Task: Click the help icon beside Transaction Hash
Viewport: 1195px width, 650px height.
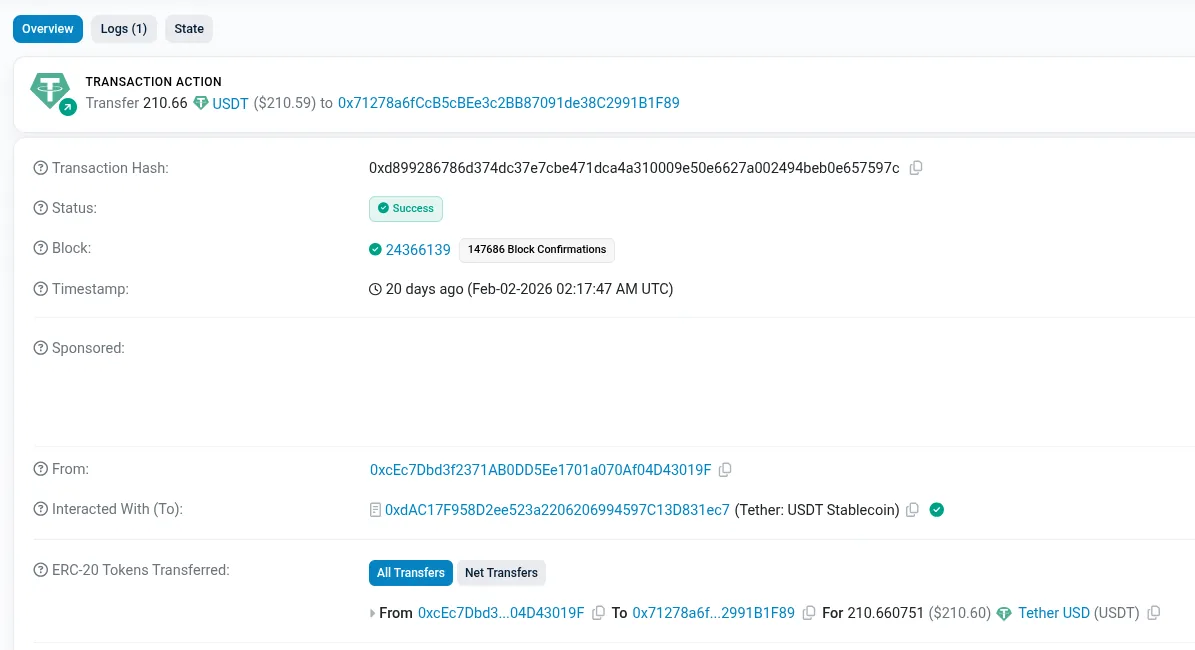Action: pyautogui.click(x=40, y=168)
